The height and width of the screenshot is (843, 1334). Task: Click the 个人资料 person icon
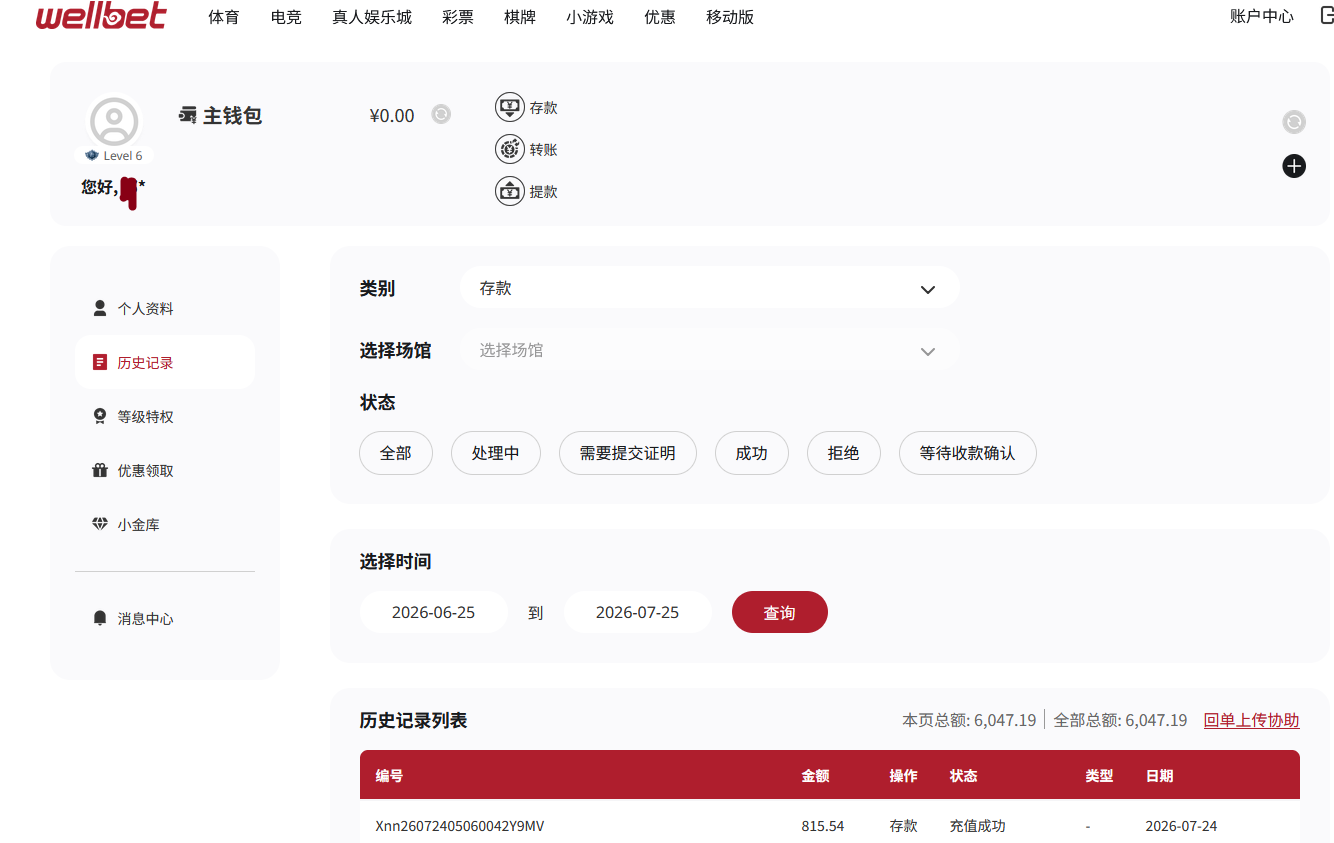tap(100, 308)
